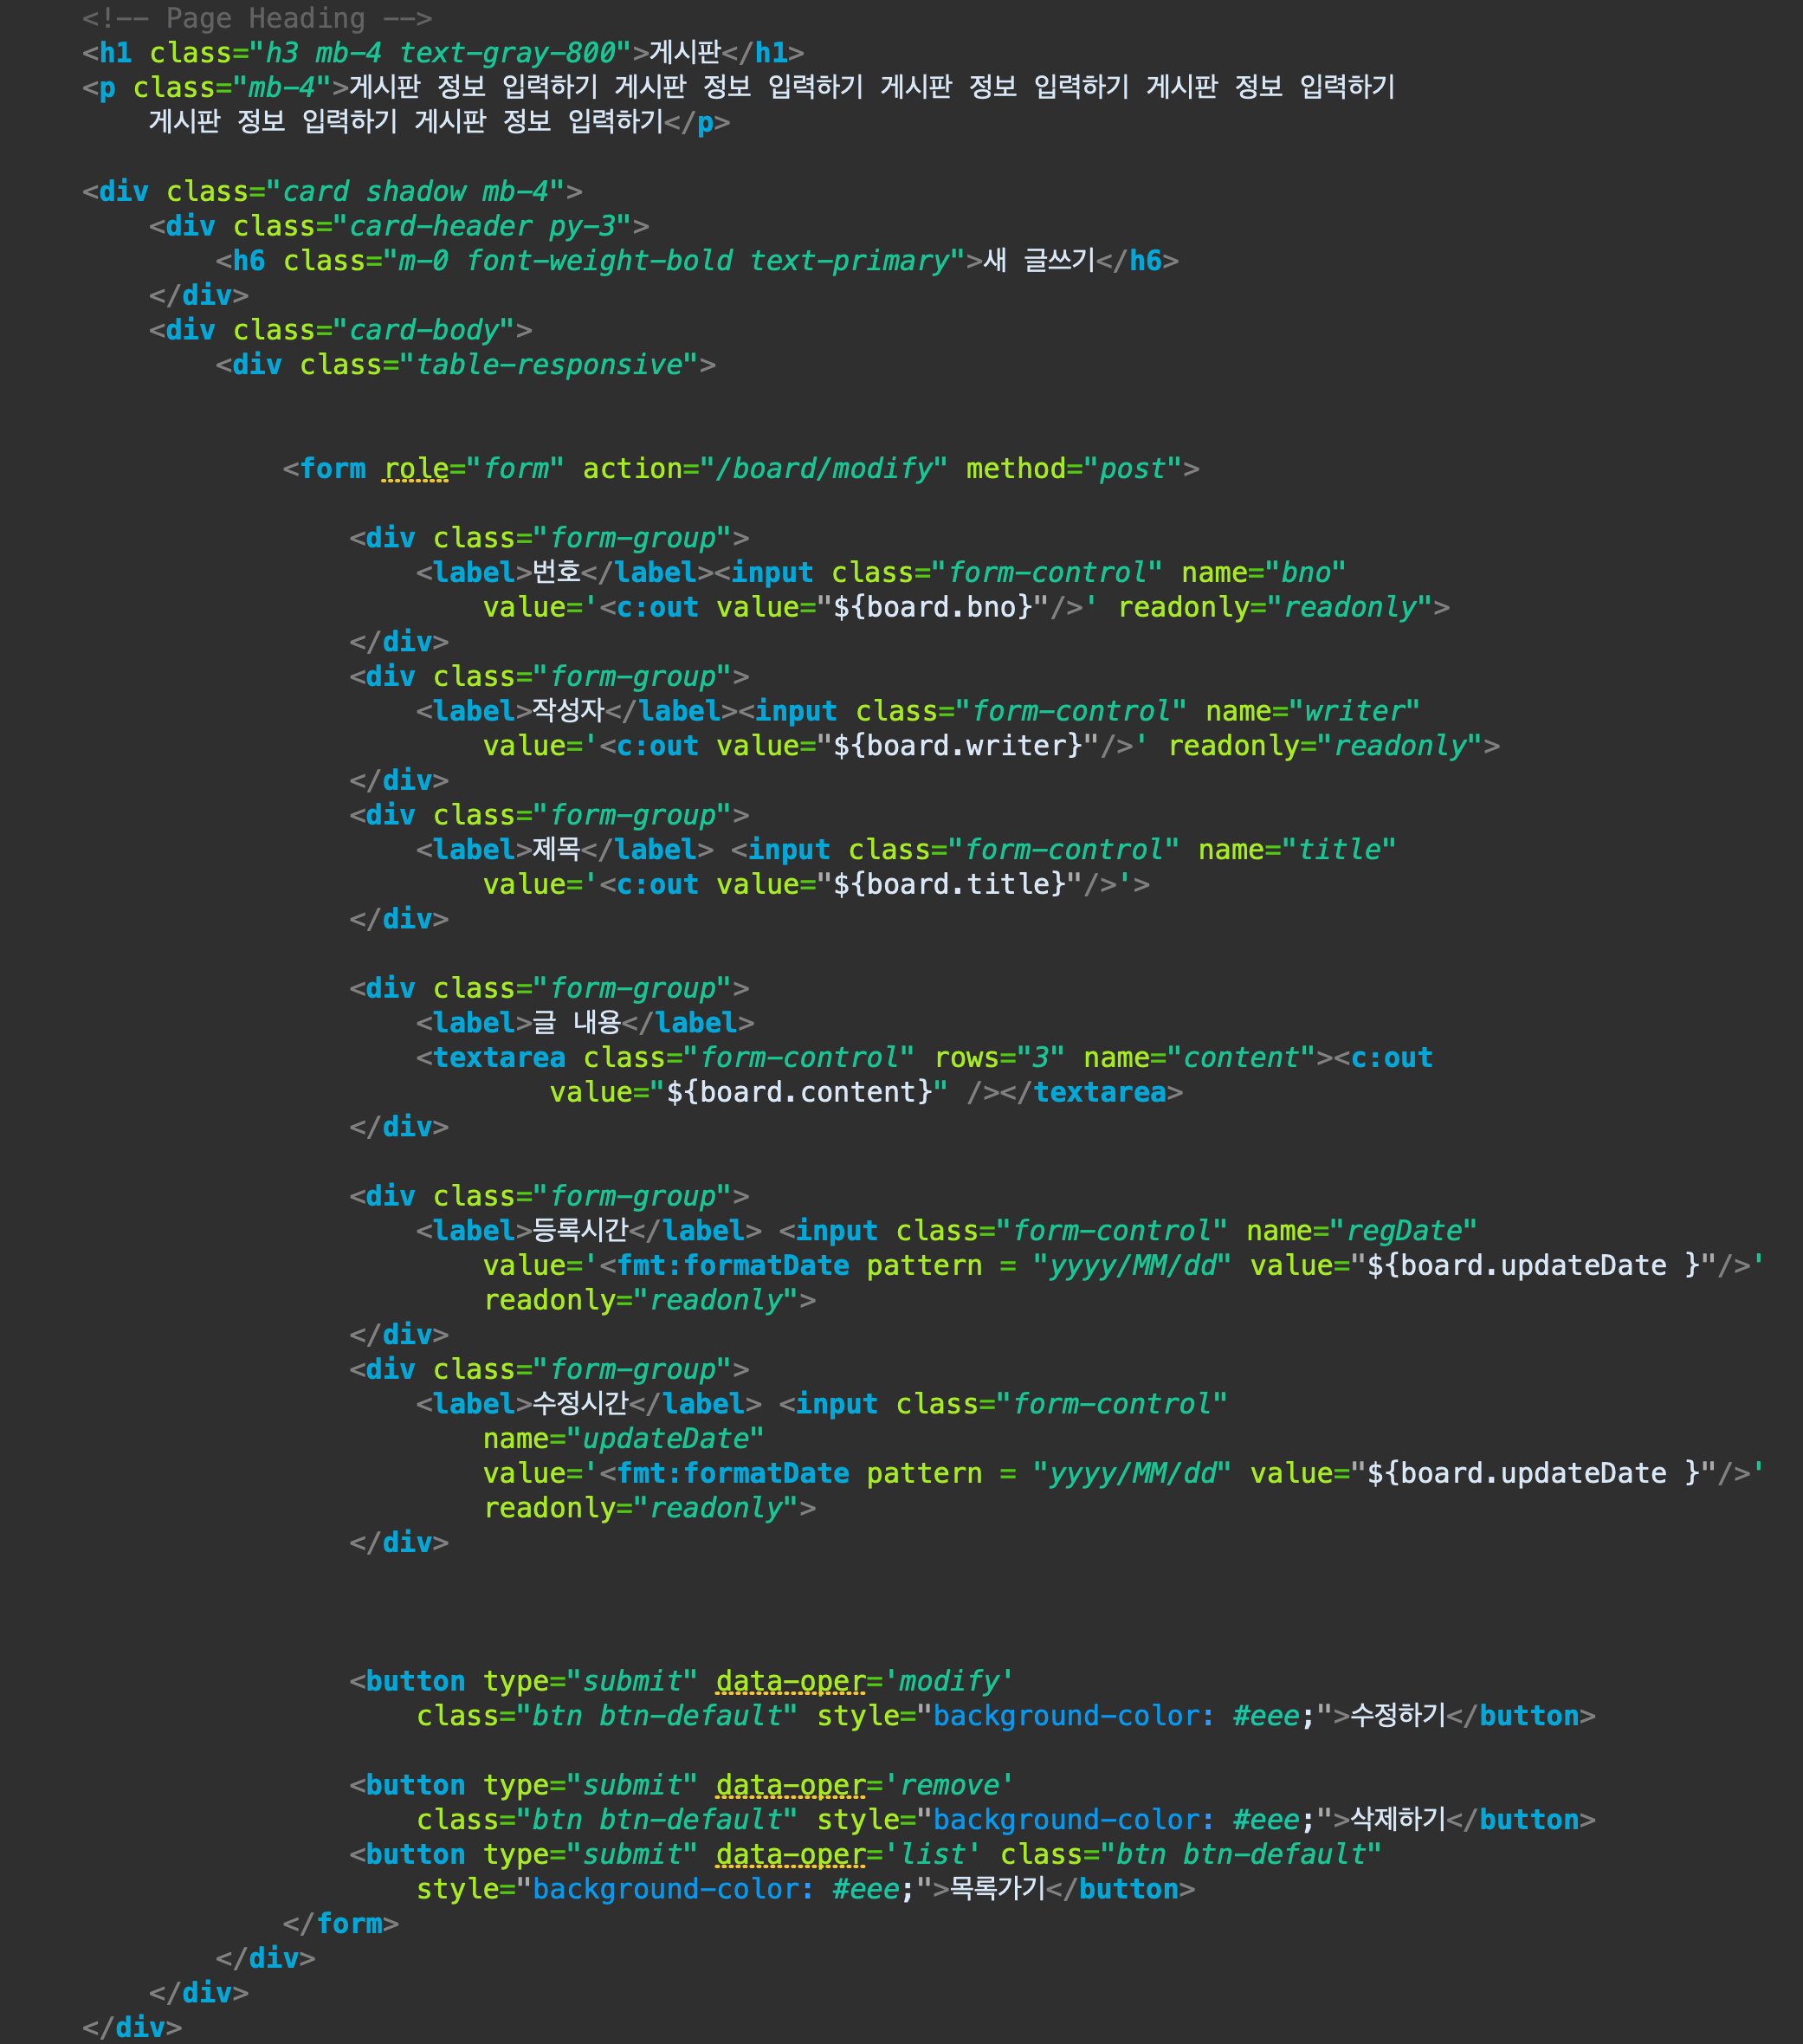Click the data-oper='list' attribute

tap(847, 1854)
